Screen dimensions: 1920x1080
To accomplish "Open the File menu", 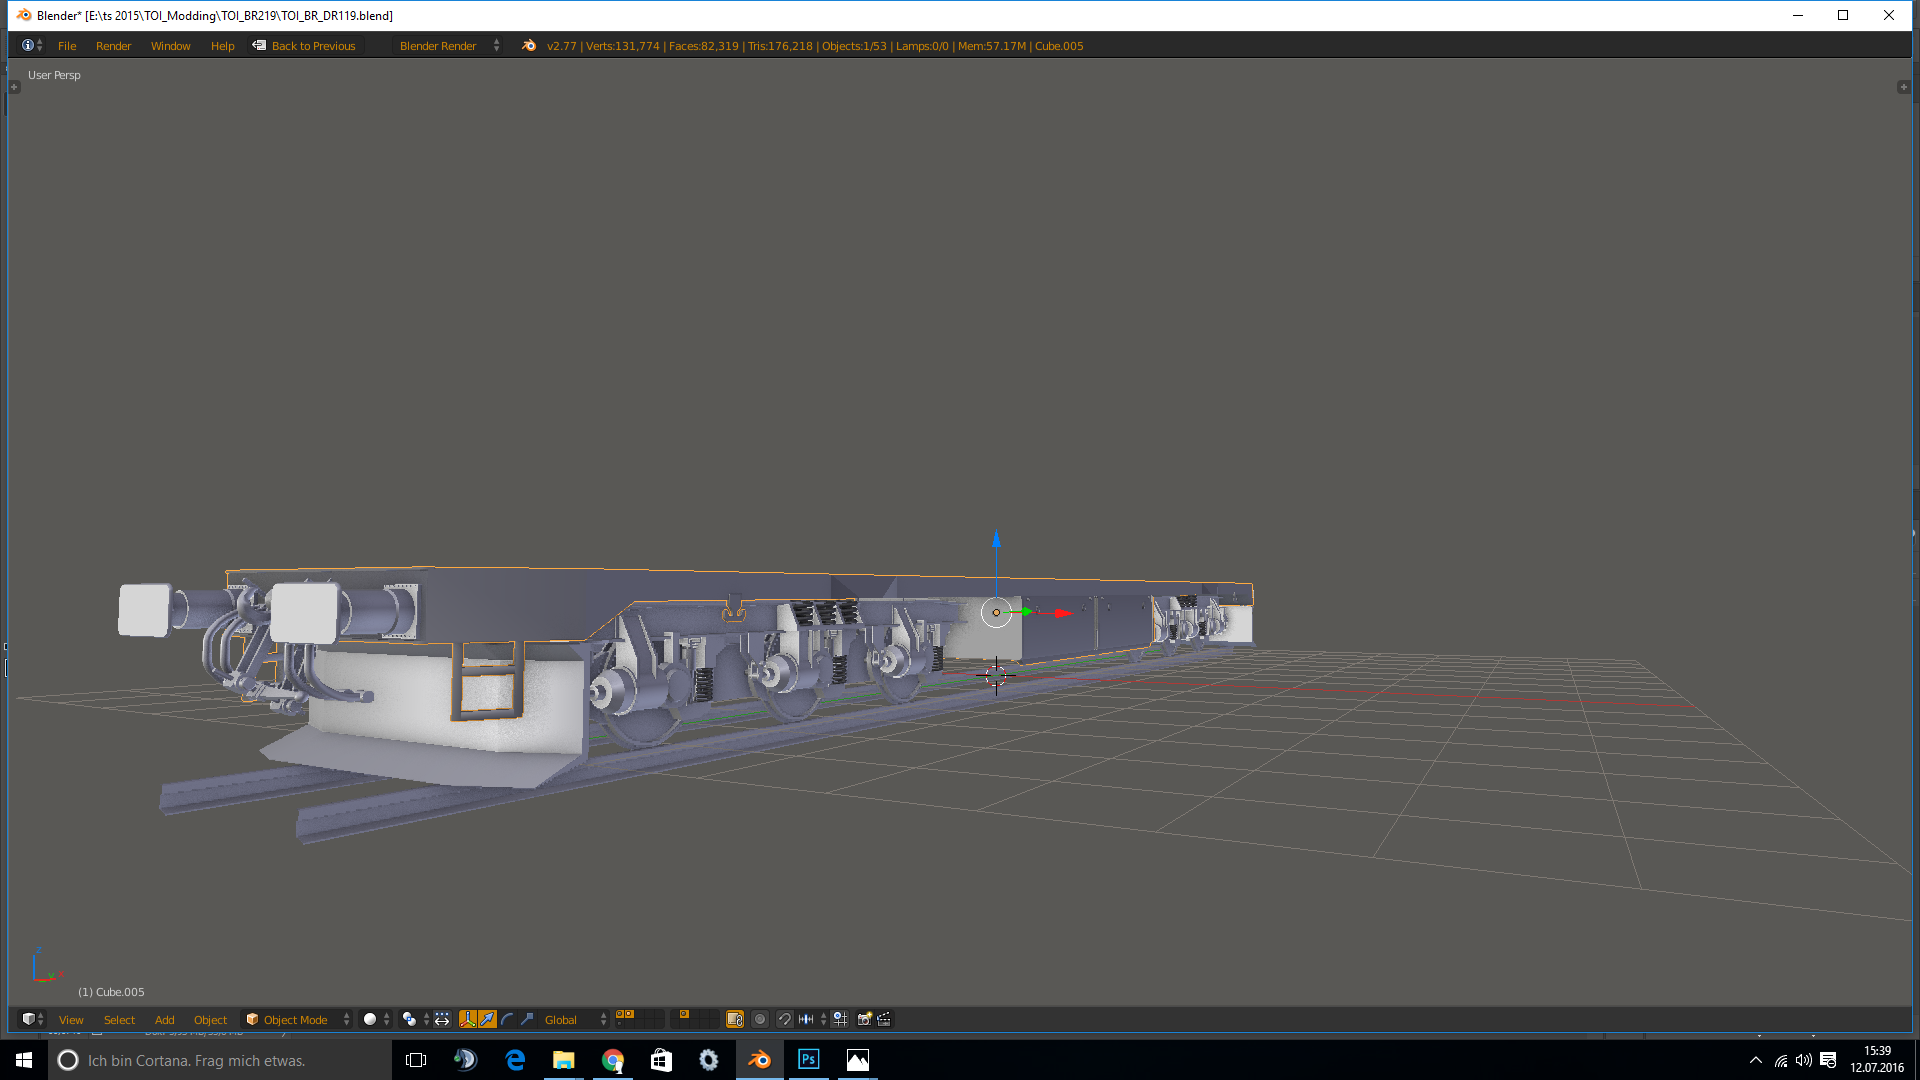I will pos(67,46).
